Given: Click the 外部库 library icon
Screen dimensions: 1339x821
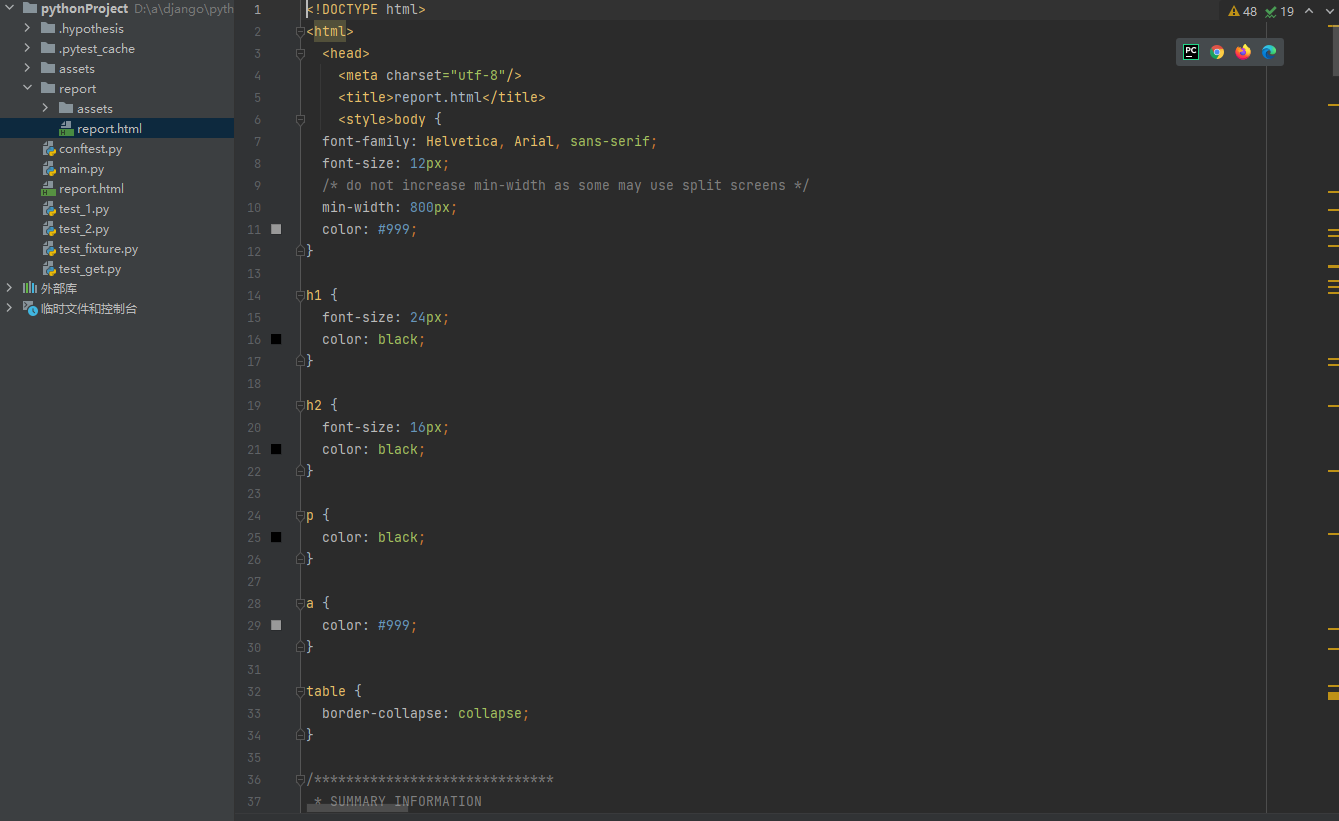Looking at the screenshot, I should point(30,288).
